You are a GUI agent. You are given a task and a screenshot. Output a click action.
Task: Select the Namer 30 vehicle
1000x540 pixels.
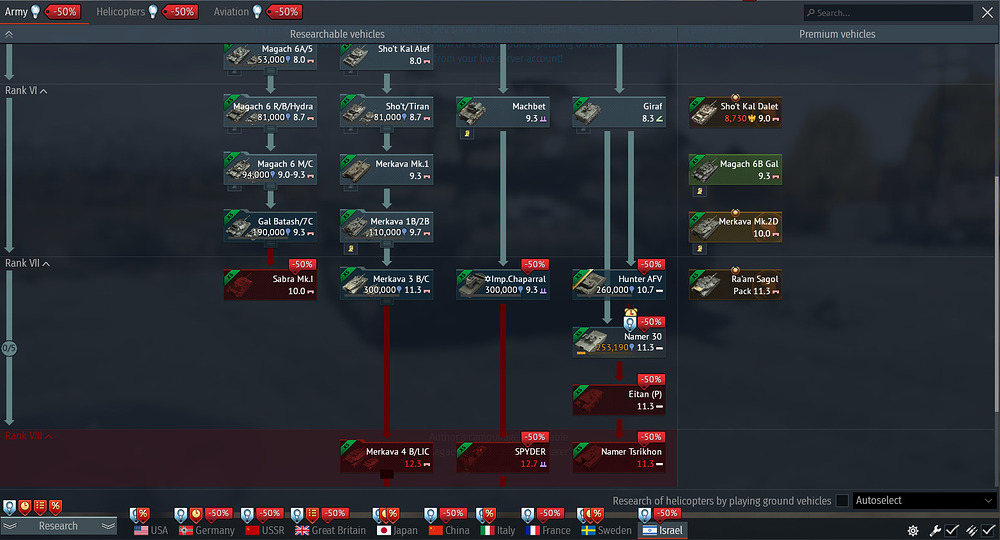619,342
